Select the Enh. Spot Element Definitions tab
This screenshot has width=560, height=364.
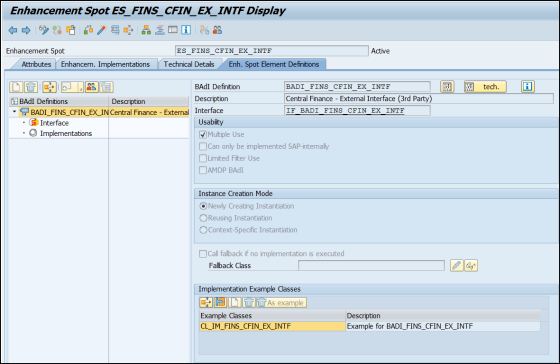(274, 64)
